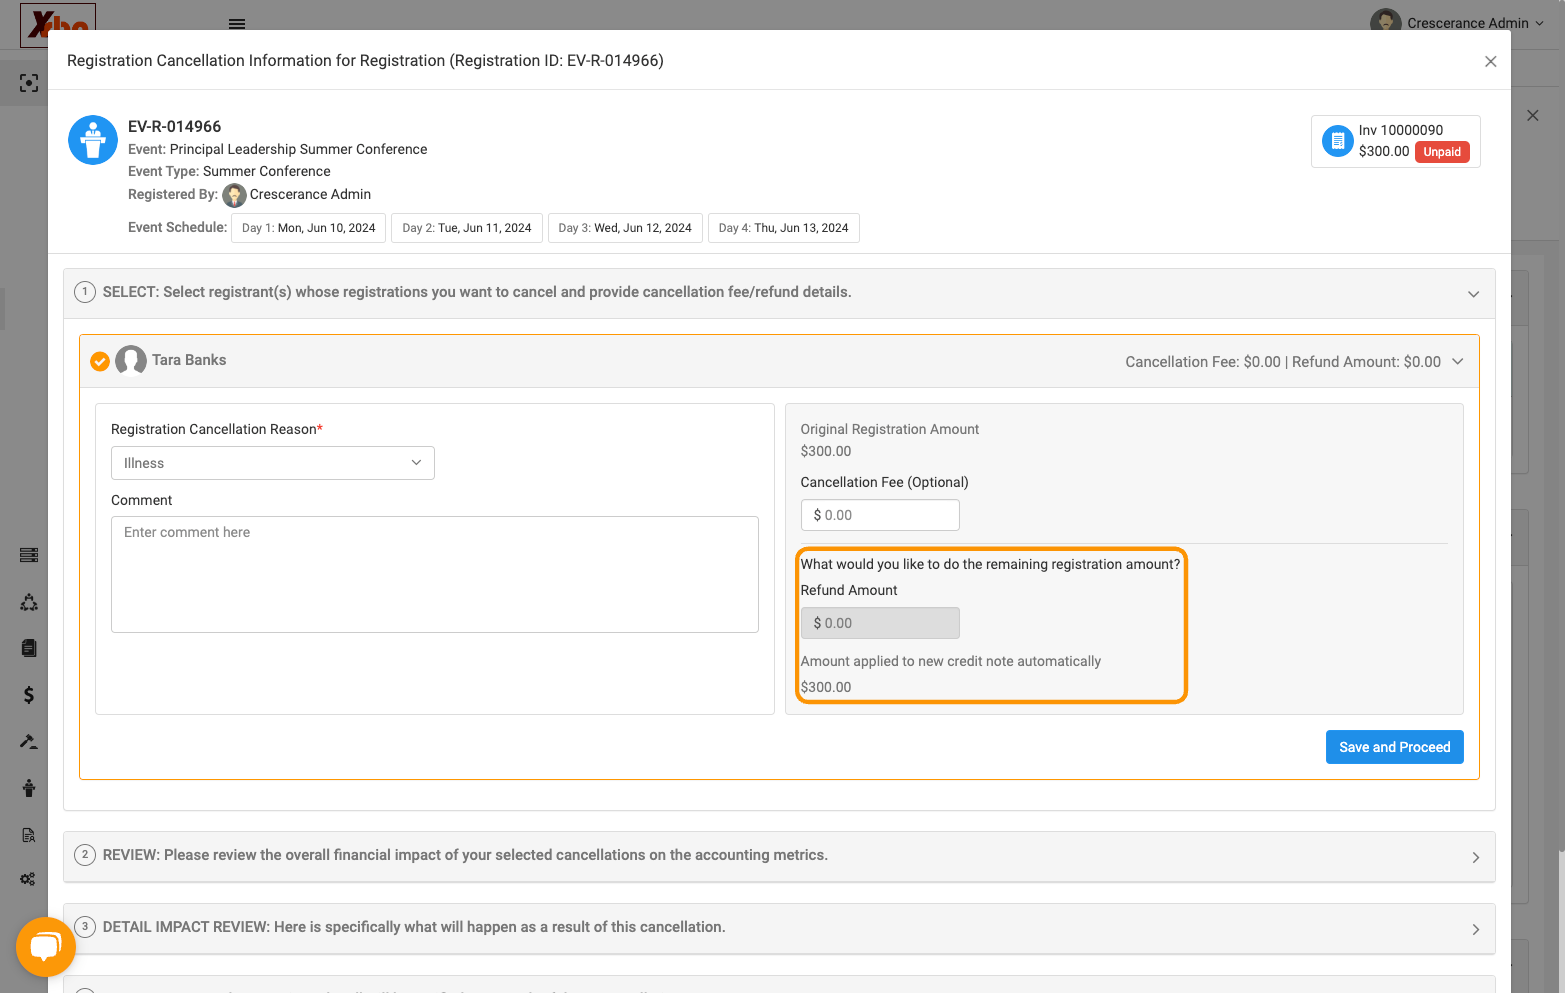
Task: Uncheck the Tara Banks orange selection checkbox
Action: pyautogui.click(x=100, y=361)
